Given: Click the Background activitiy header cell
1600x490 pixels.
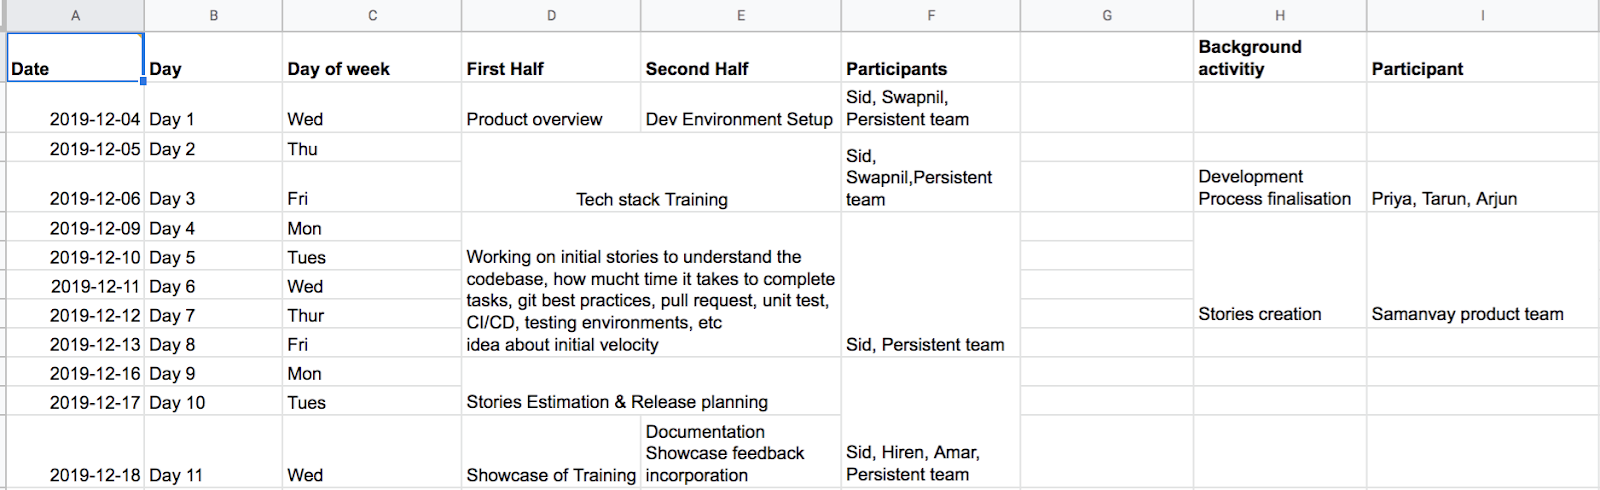Looking at the screenshot, I should tap(1280, 57).
